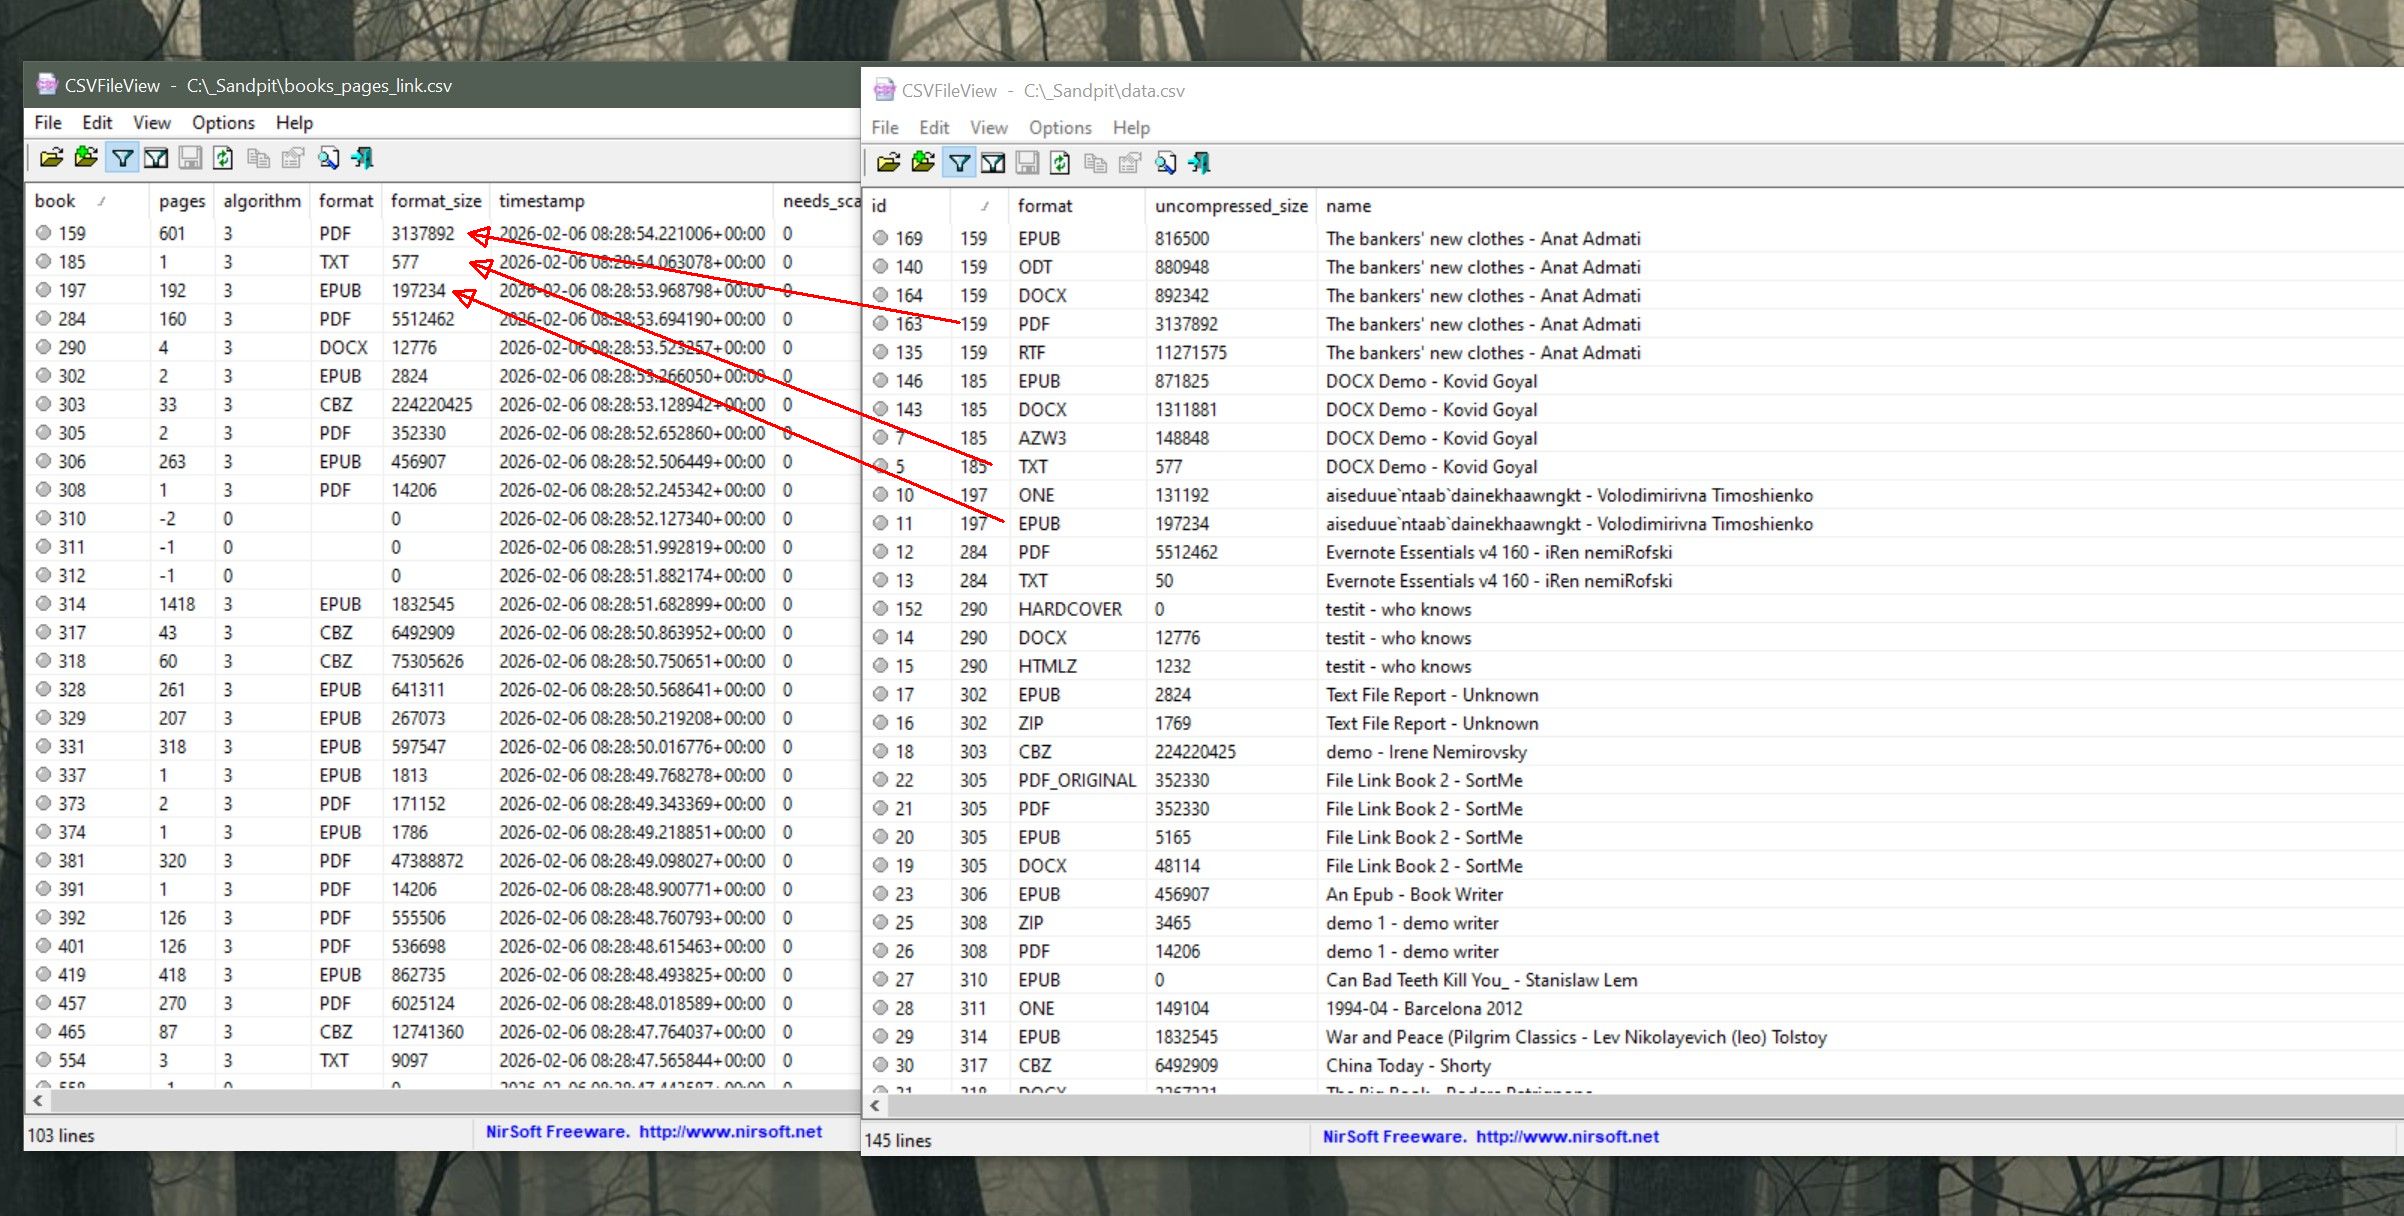Sort by the book column header

coord(56,201)
